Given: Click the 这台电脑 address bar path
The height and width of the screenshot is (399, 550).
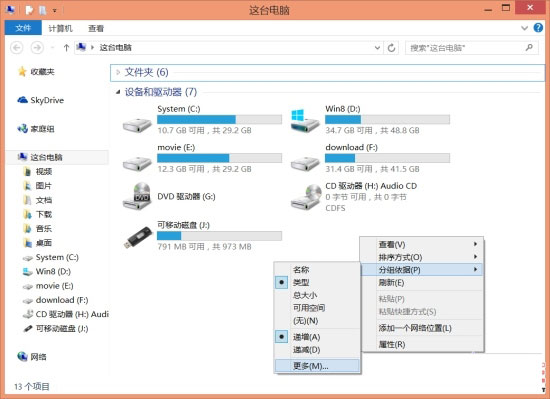Looking at the screenshot, I should [115, 47].
